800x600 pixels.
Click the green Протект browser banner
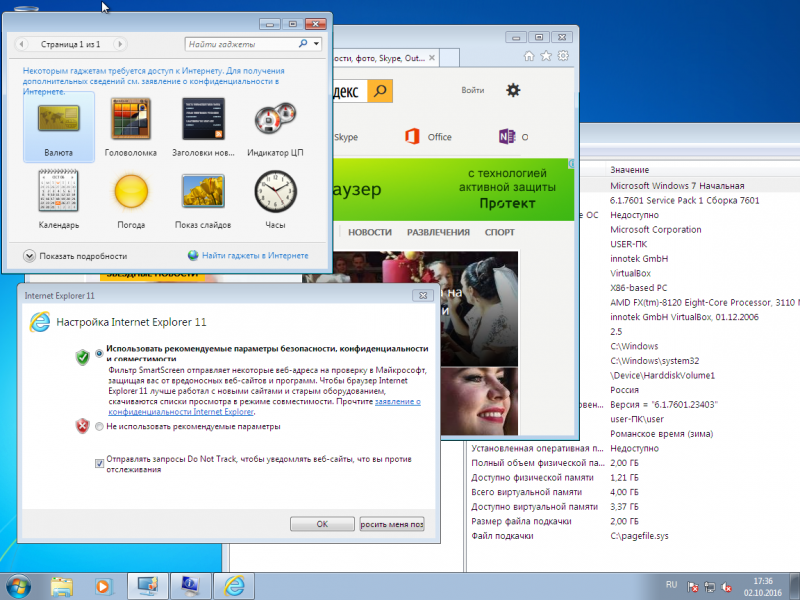tap(454, 189)
